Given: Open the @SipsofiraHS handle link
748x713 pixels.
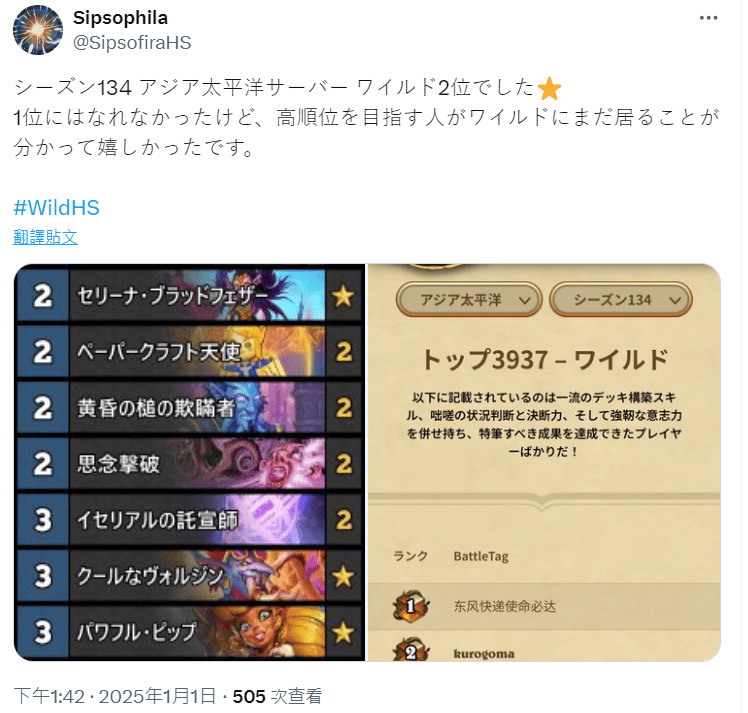Looking at the screenshot, I should [x=132, y=43].
